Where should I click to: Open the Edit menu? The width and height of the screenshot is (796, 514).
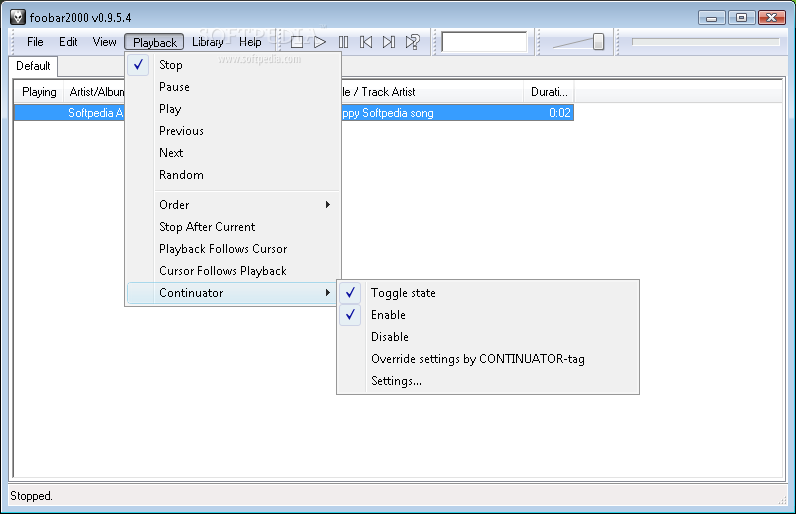click(68, 42)
